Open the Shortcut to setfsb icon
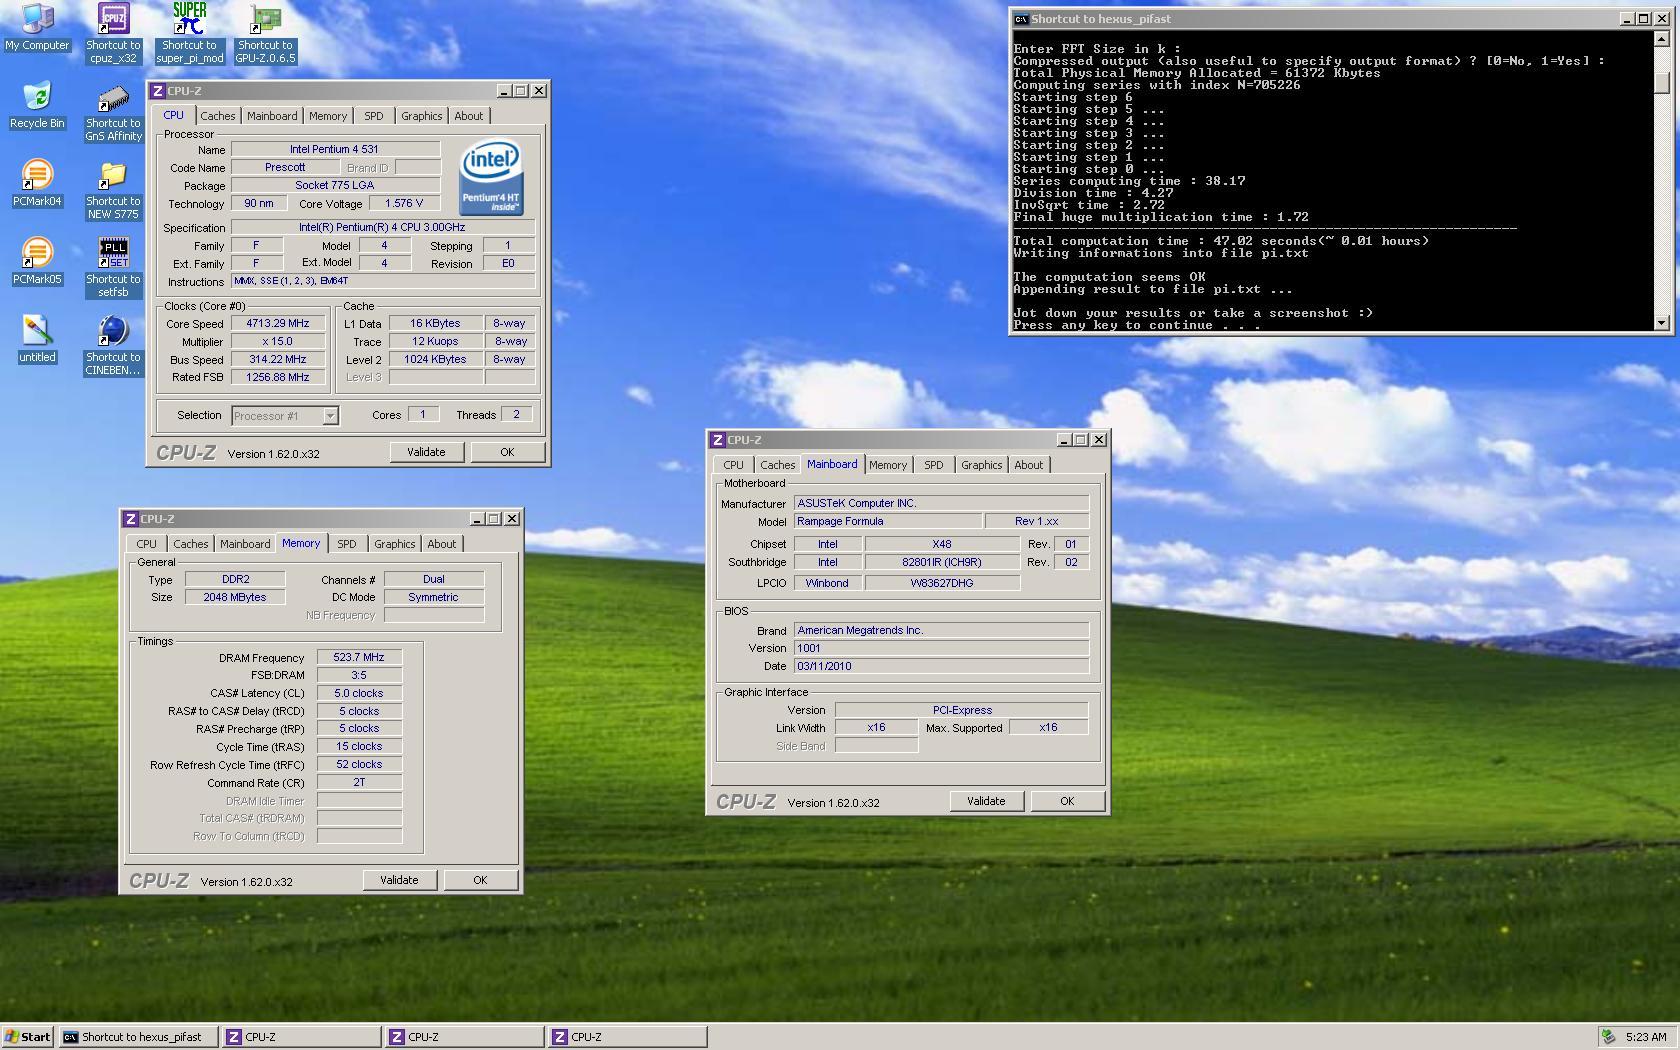Screen dimensions: 1680x1050 click(x=113, y=268)
